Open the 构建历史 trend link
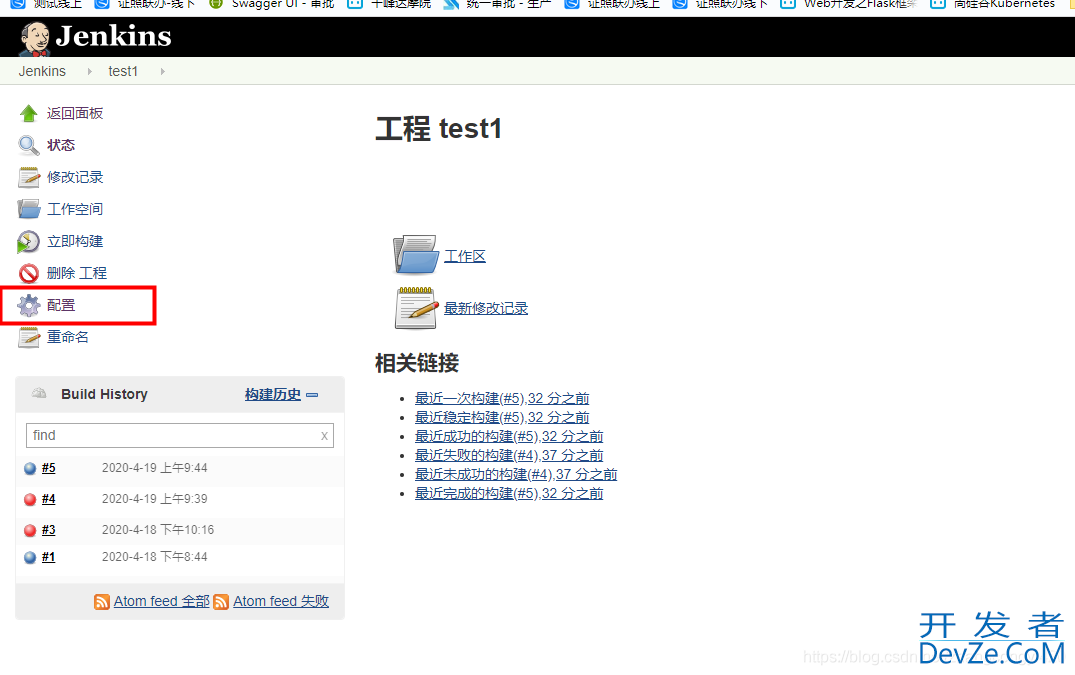 (273, 395)
